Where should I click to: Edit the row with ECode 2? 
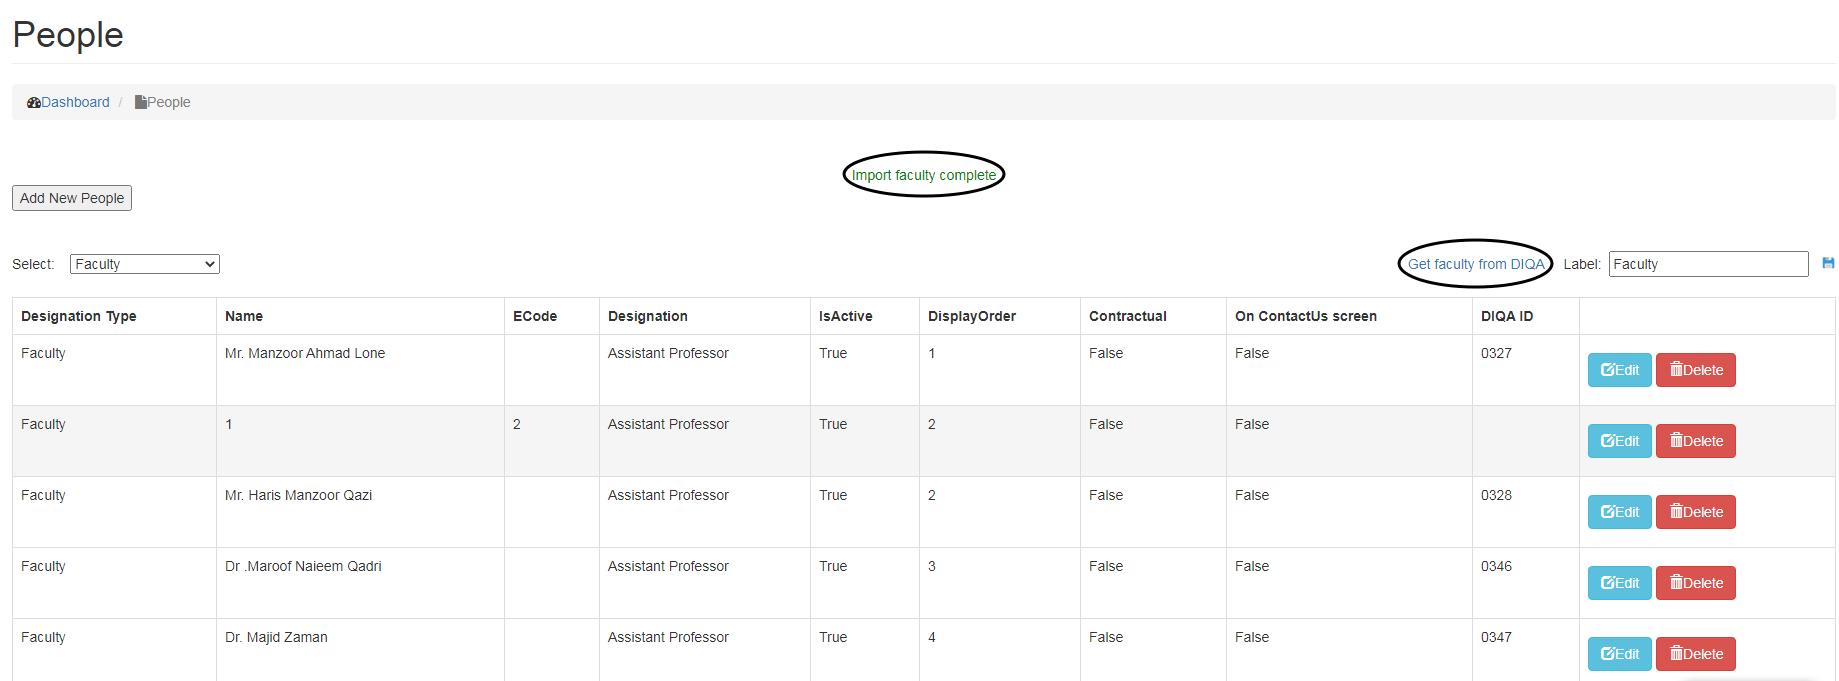pos(1619,441)
